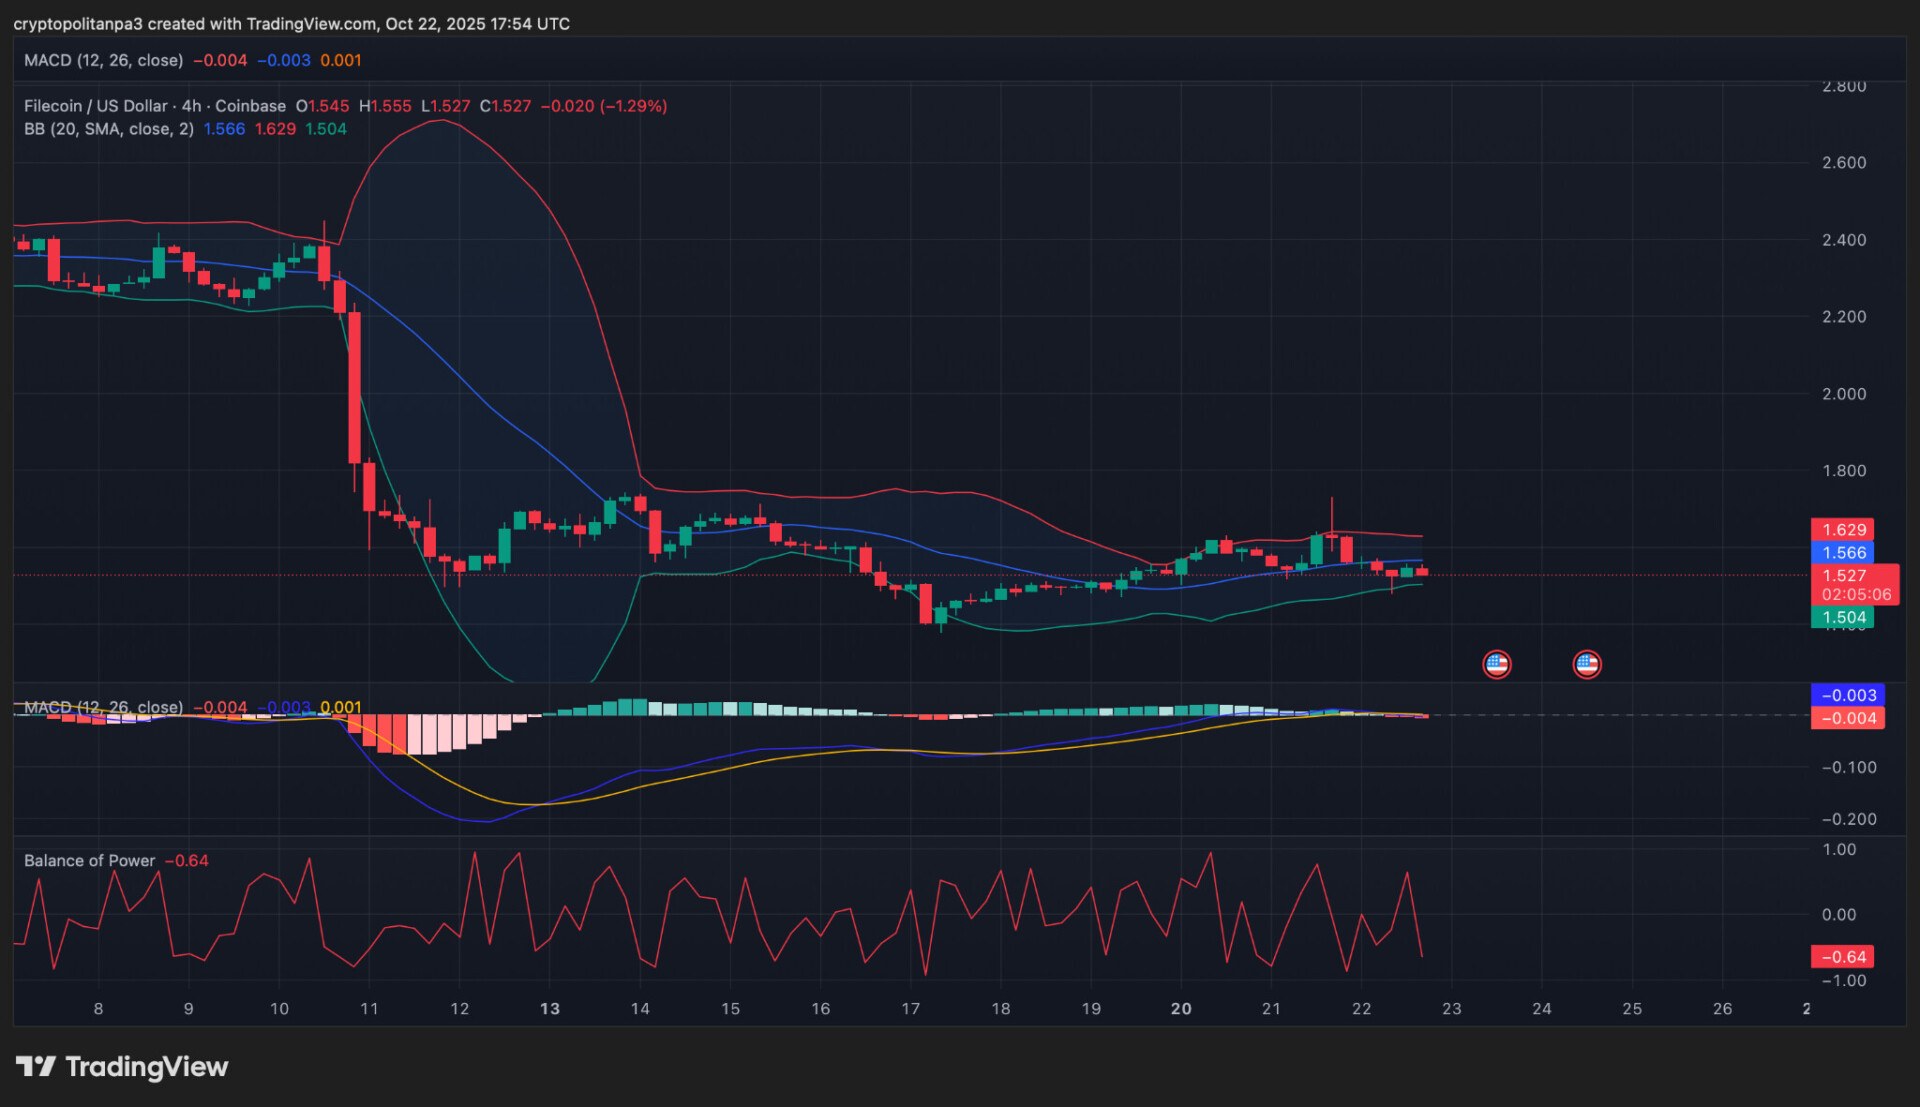The height and width of the screenshot is (1107, 1920).
Task: Click the TradingView logo at bottom left
Action: 122,1067
